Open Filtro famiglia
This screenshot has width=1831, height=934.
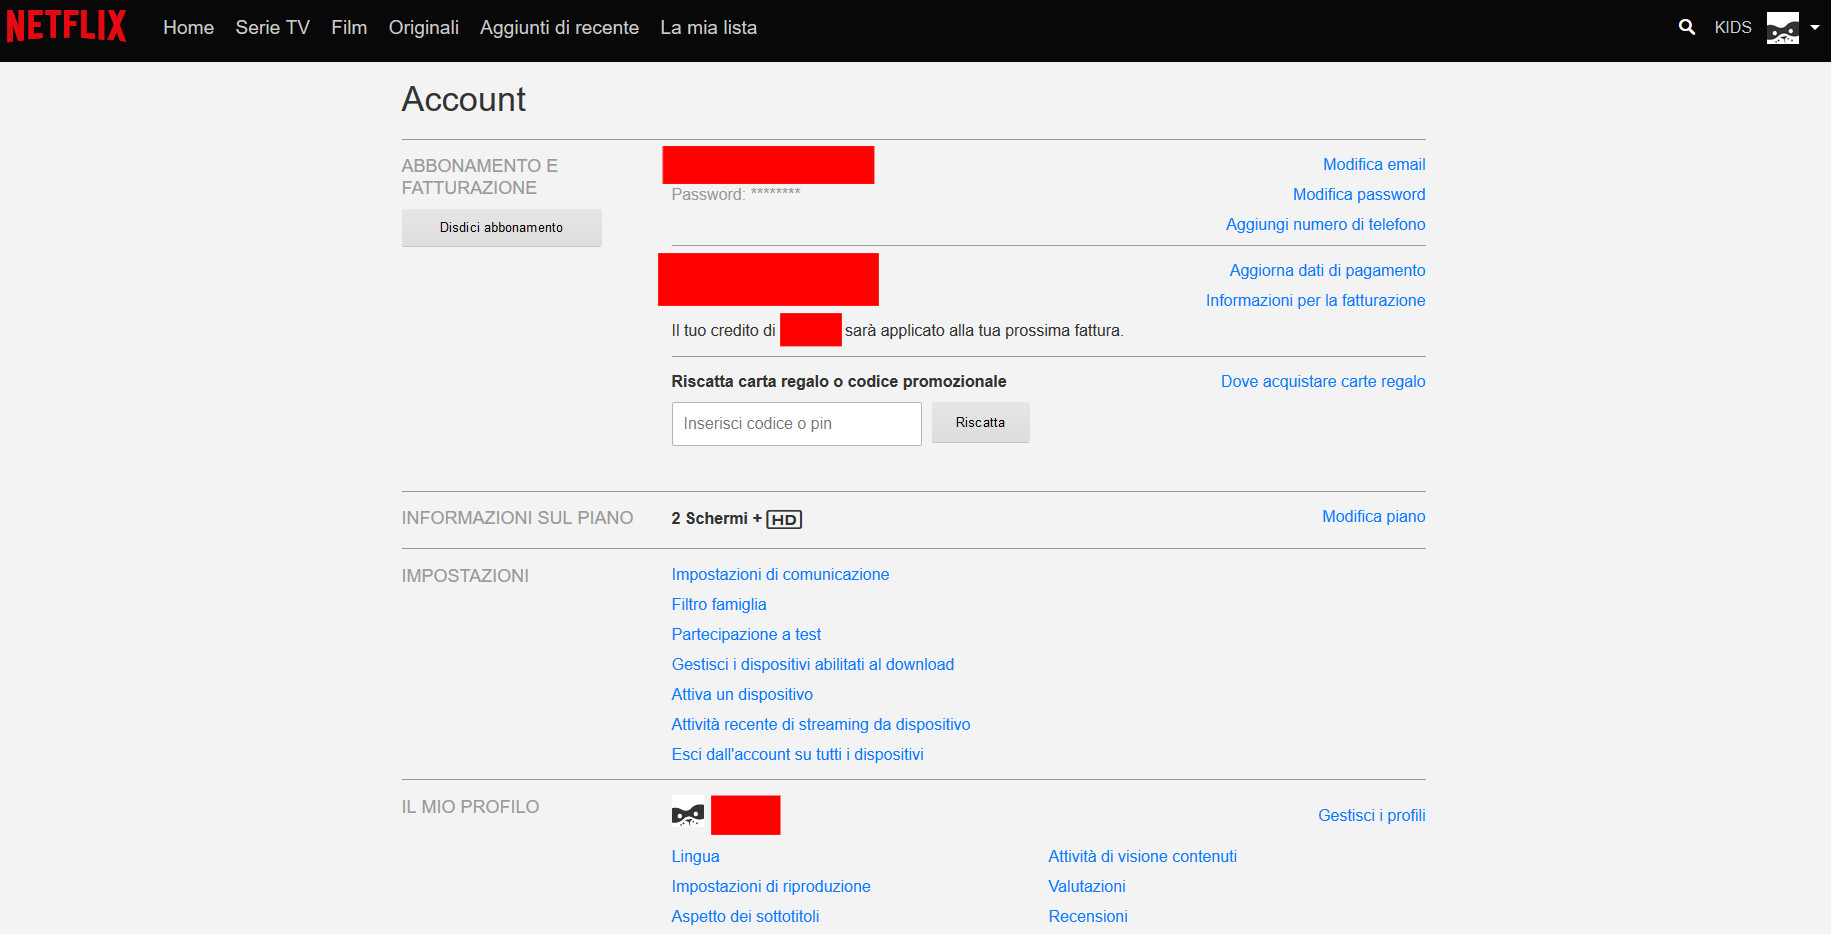719,604
